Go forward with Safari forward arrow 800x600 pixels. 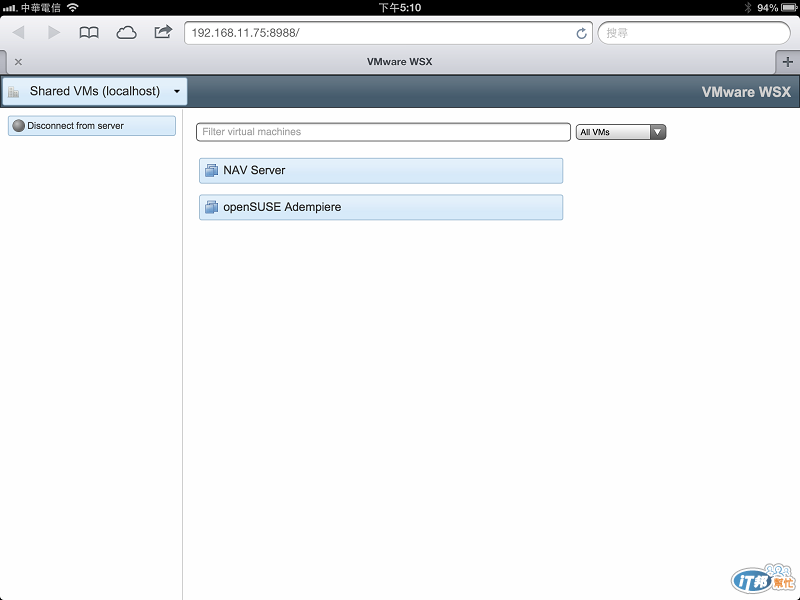coord(54,33)
